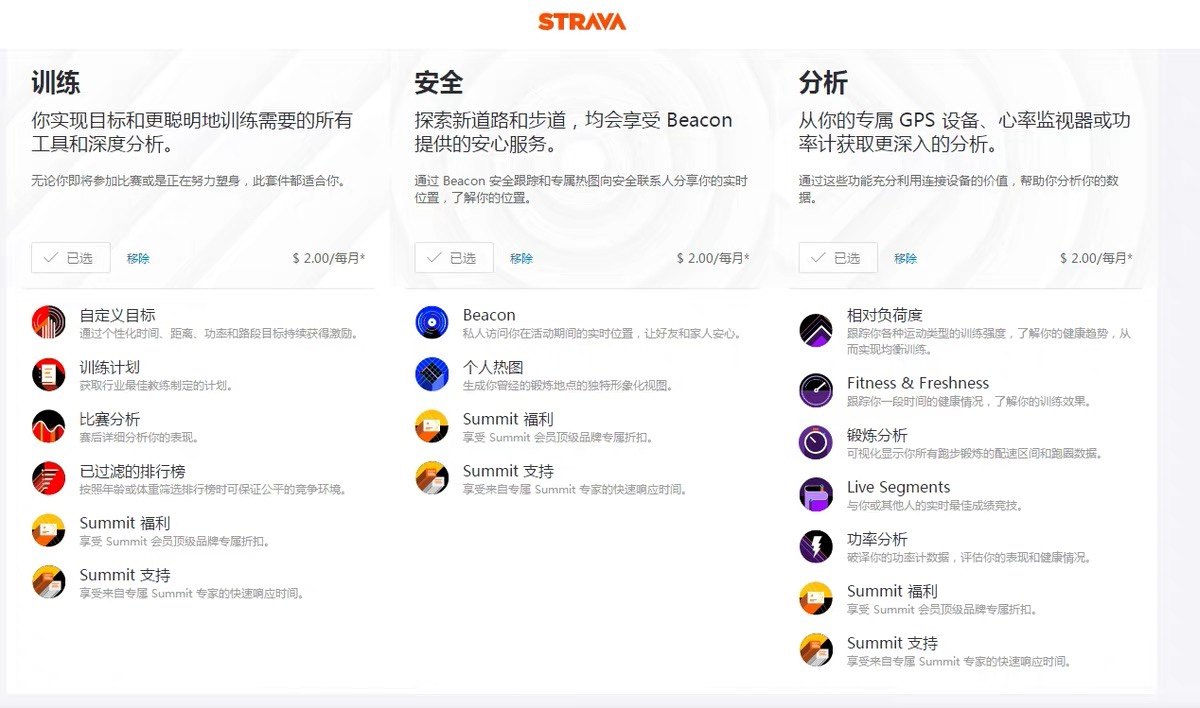1200x708 pixels.
Task: Click the 个人热图 icon
Action: [432, 374]
